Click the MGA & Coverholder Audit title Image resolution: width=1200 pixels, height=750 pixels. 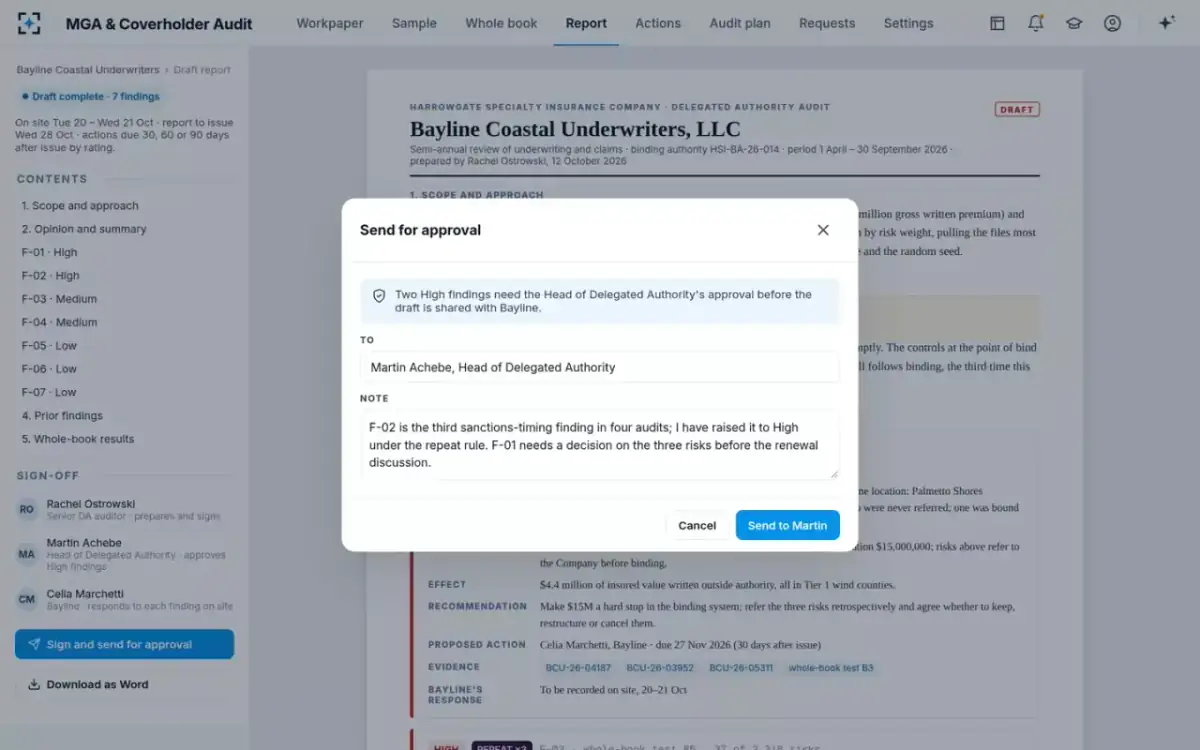(x=159, y=23)
